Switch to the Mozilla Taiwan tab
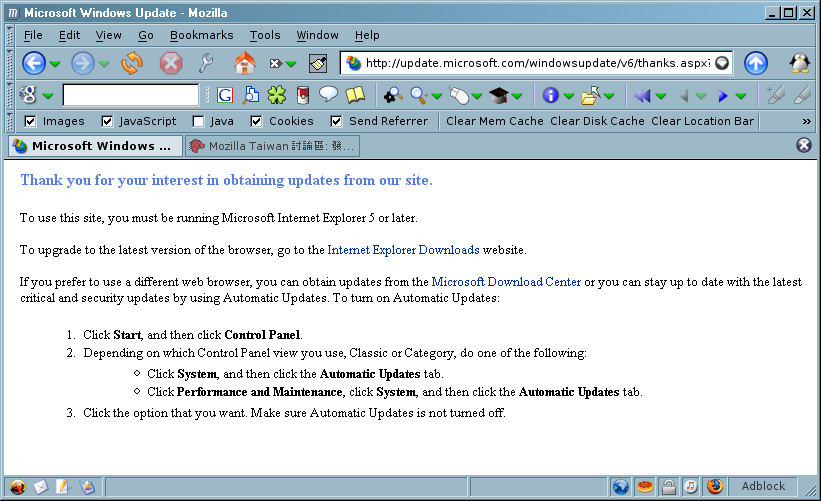 pos(270,146)
